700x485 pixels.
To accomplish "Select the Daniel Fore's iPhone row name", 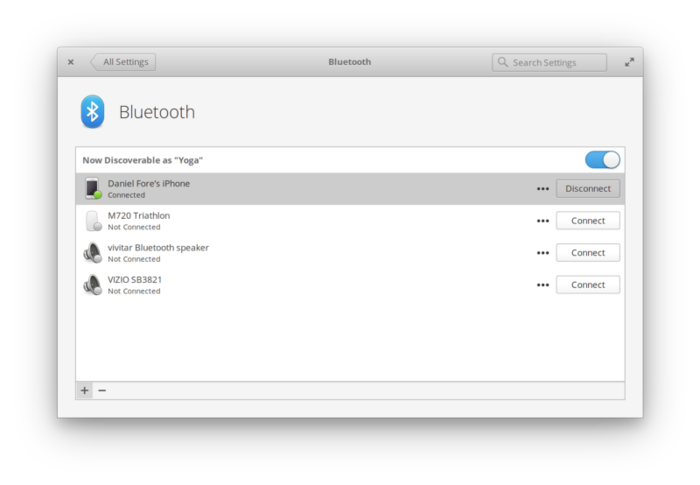I will coord(149,184).
